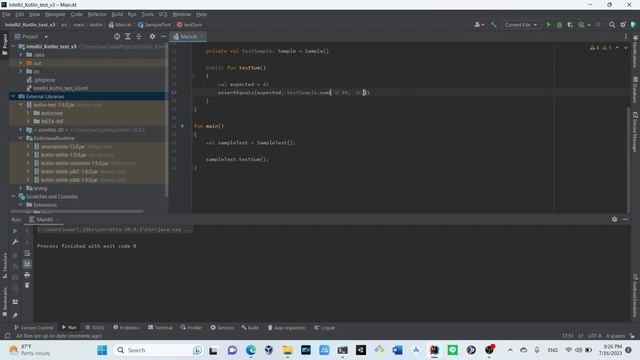Open File Explorer from taskbar
The width and height of the screenshot is (640, 360).
click(x=287, y=350)
